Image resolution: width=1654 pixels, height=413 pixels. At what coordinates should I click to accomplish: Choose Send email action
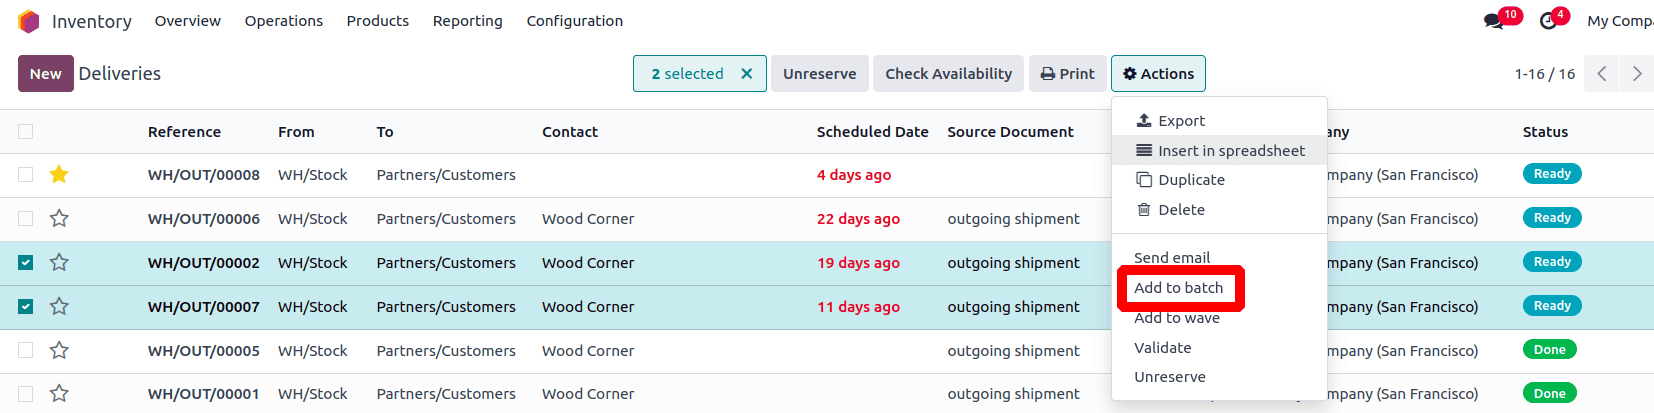1219,258
